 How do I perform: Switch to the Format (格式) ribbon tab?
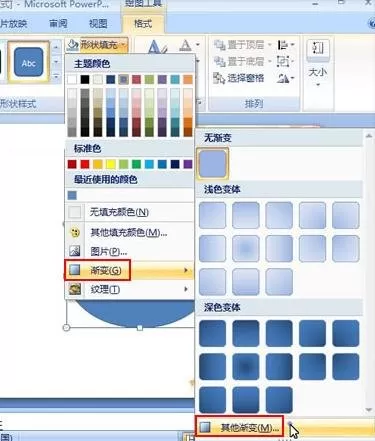point(143,24)
